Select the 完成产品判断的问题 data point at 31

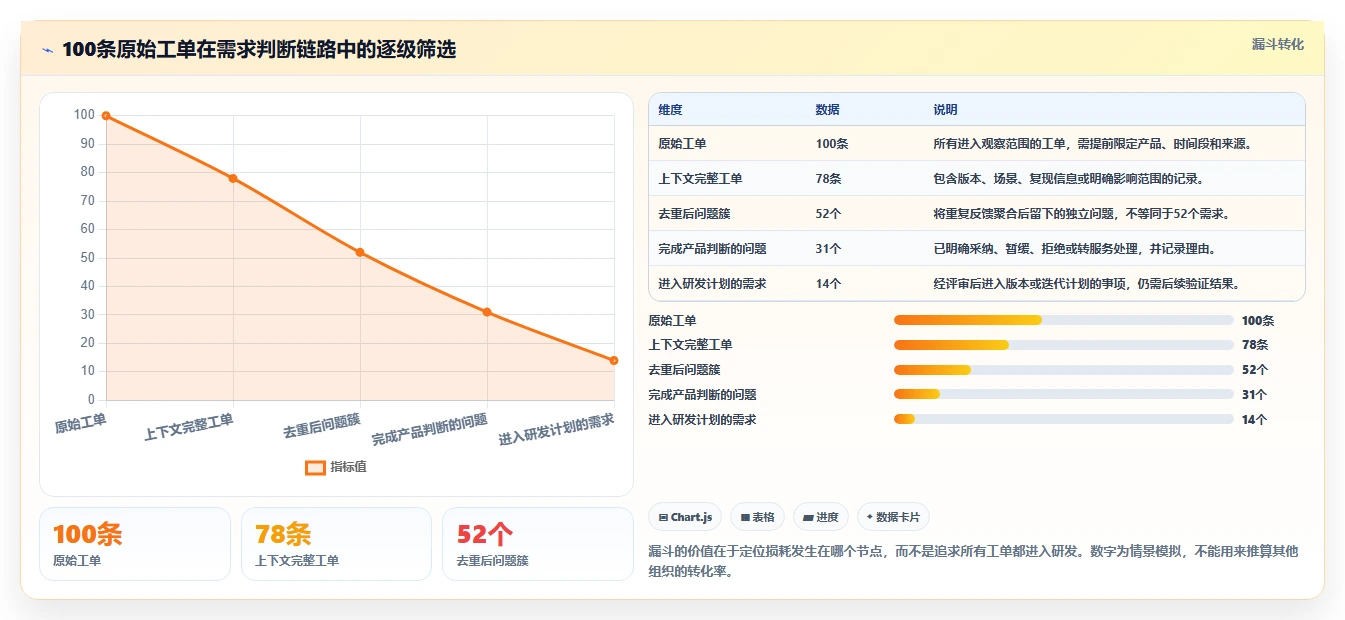click(x=487, y=312)
